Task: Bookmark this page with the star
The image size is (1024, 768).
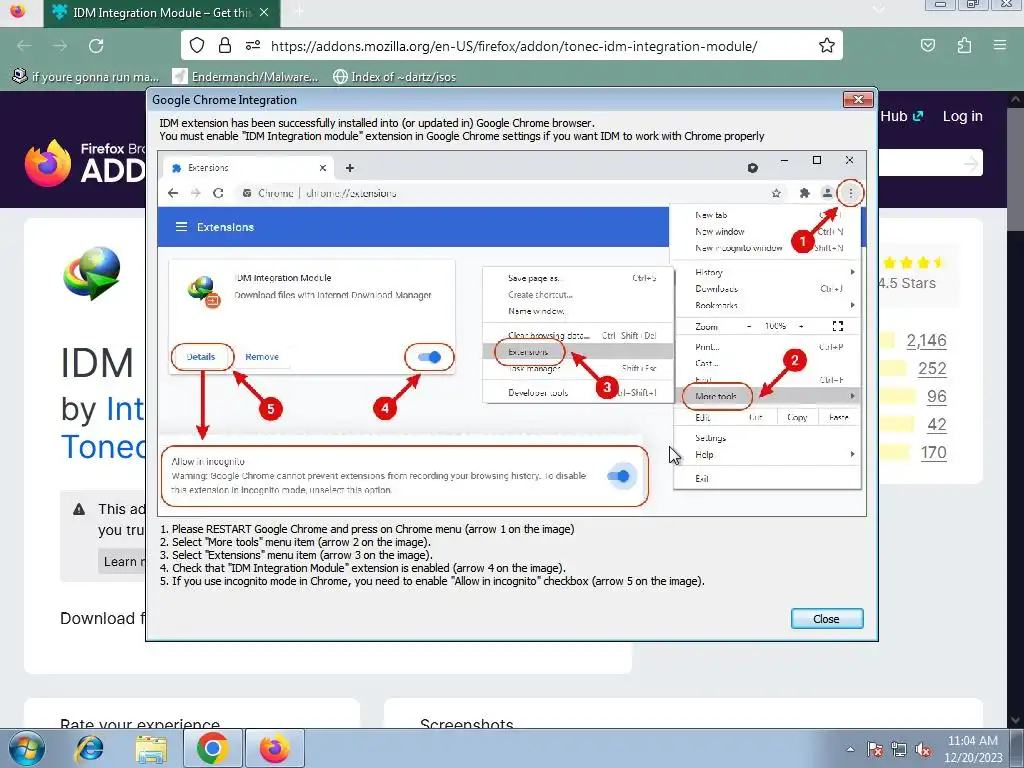Action: [827, 46]
